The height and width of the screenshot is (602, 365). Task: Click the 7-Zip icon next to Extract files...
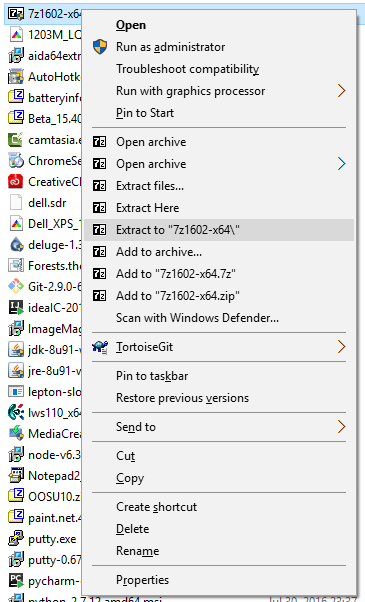[x=99, y=186]
